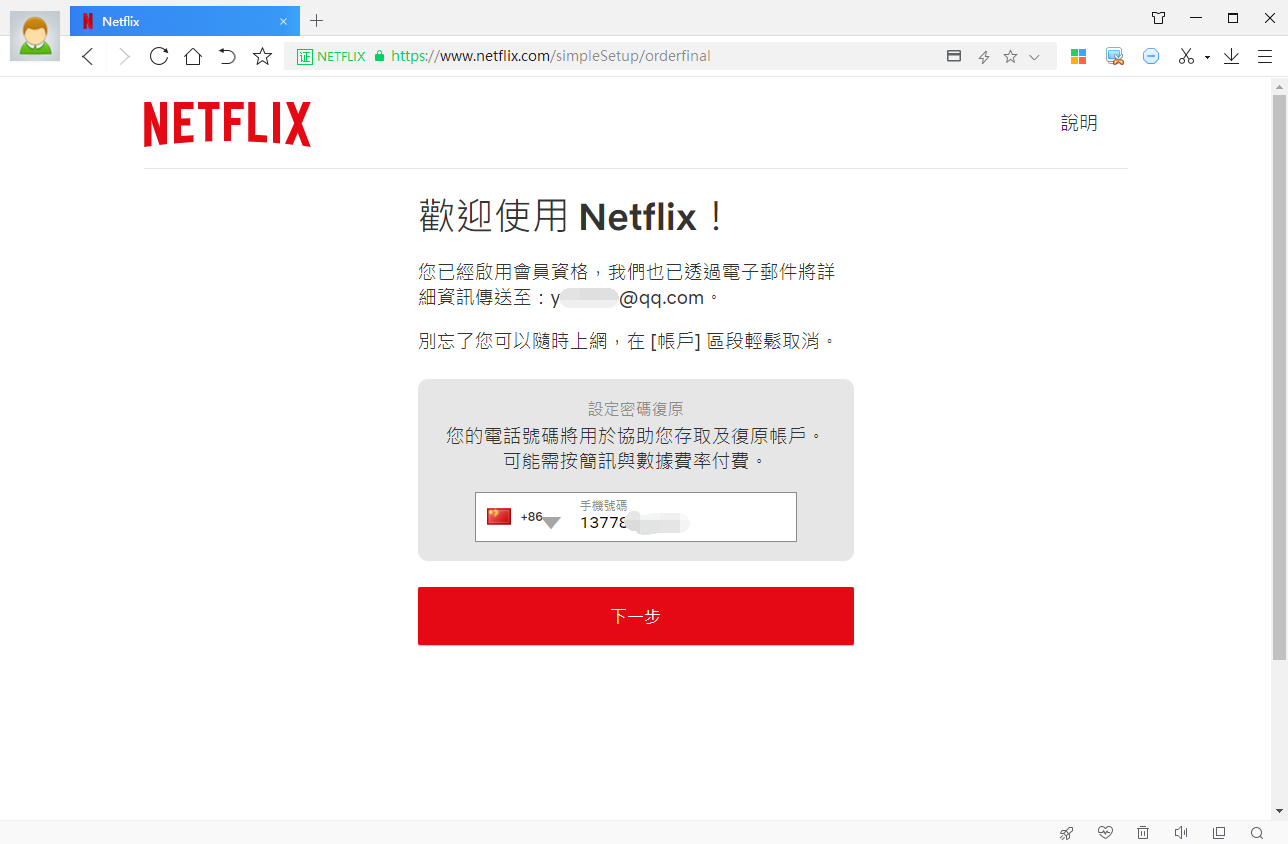Screen dimensions: 1288x844
Task: Open the browser hamburger menu
Action: click(x=1265, y=57)
